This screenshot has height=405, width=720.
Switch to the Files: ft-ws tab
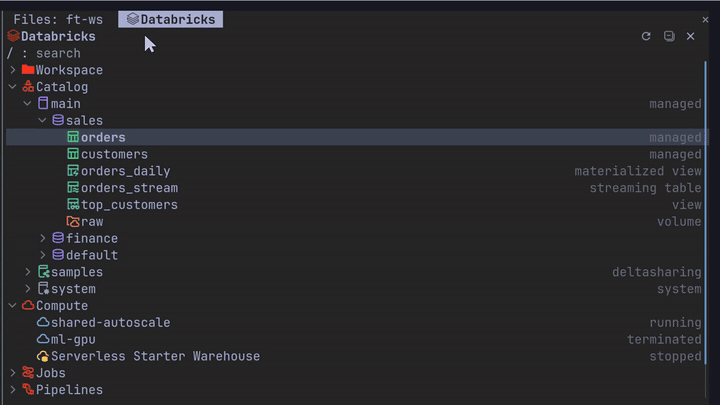click(58, 19)
